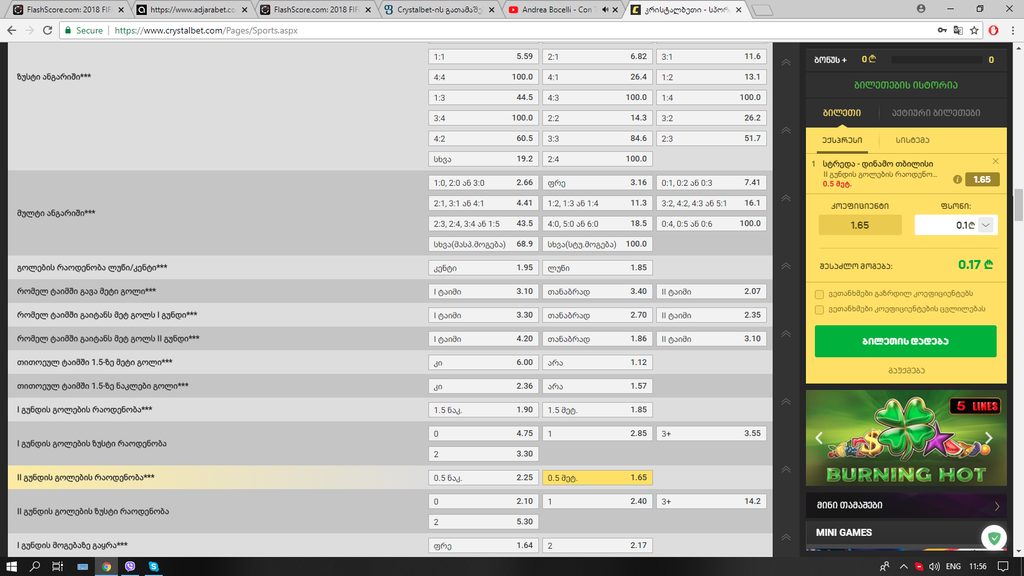Open ბილეთების ისტორია ticket history

(906, 85)
